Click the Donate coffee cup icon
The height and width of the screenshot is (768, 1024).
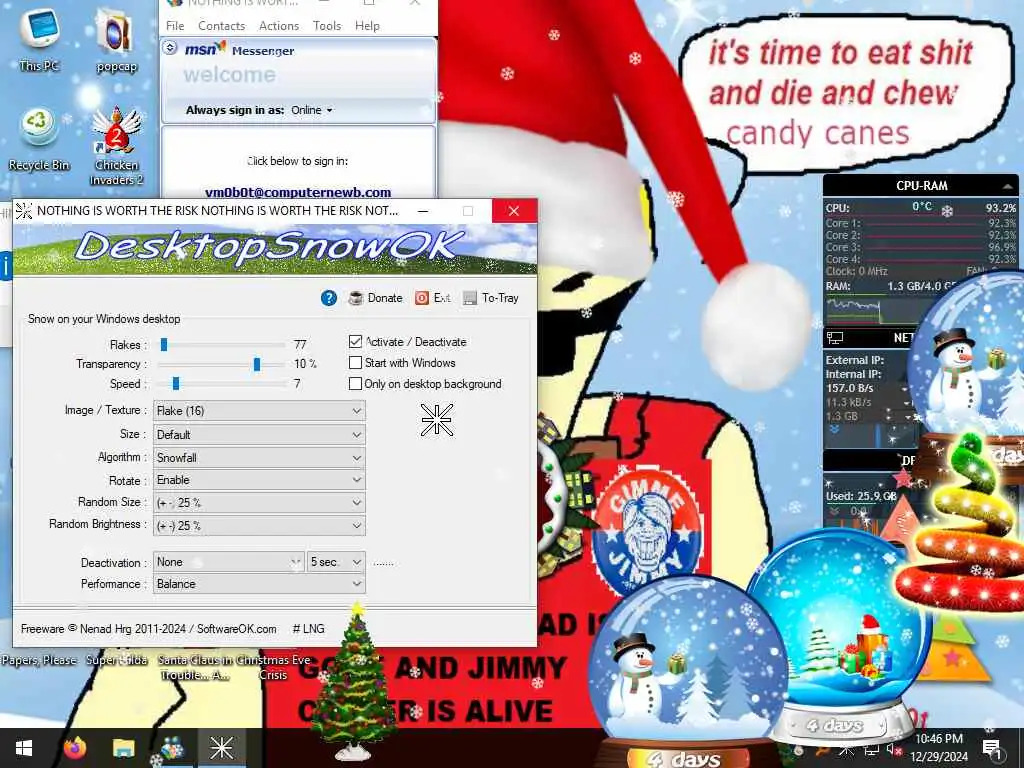[x=356, y=298]
